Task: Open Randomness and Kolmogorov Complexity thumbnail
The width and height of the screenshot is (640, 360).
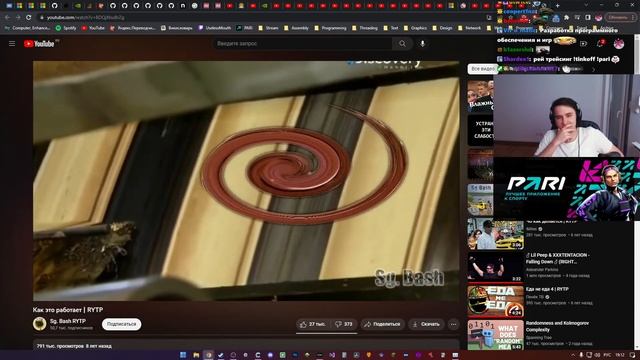Action: pyautogui.click(x=496, y=335)
